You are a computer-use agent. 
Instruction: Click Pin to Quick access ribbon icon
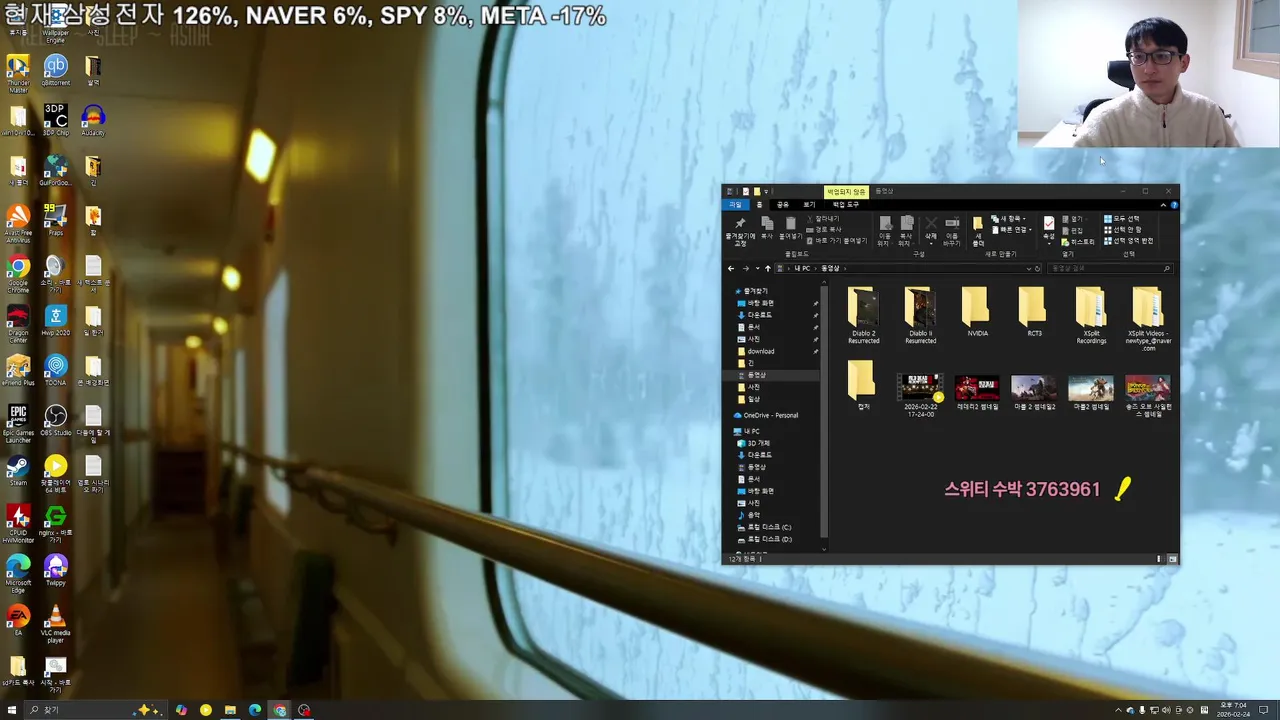click(x=740, y=231)
